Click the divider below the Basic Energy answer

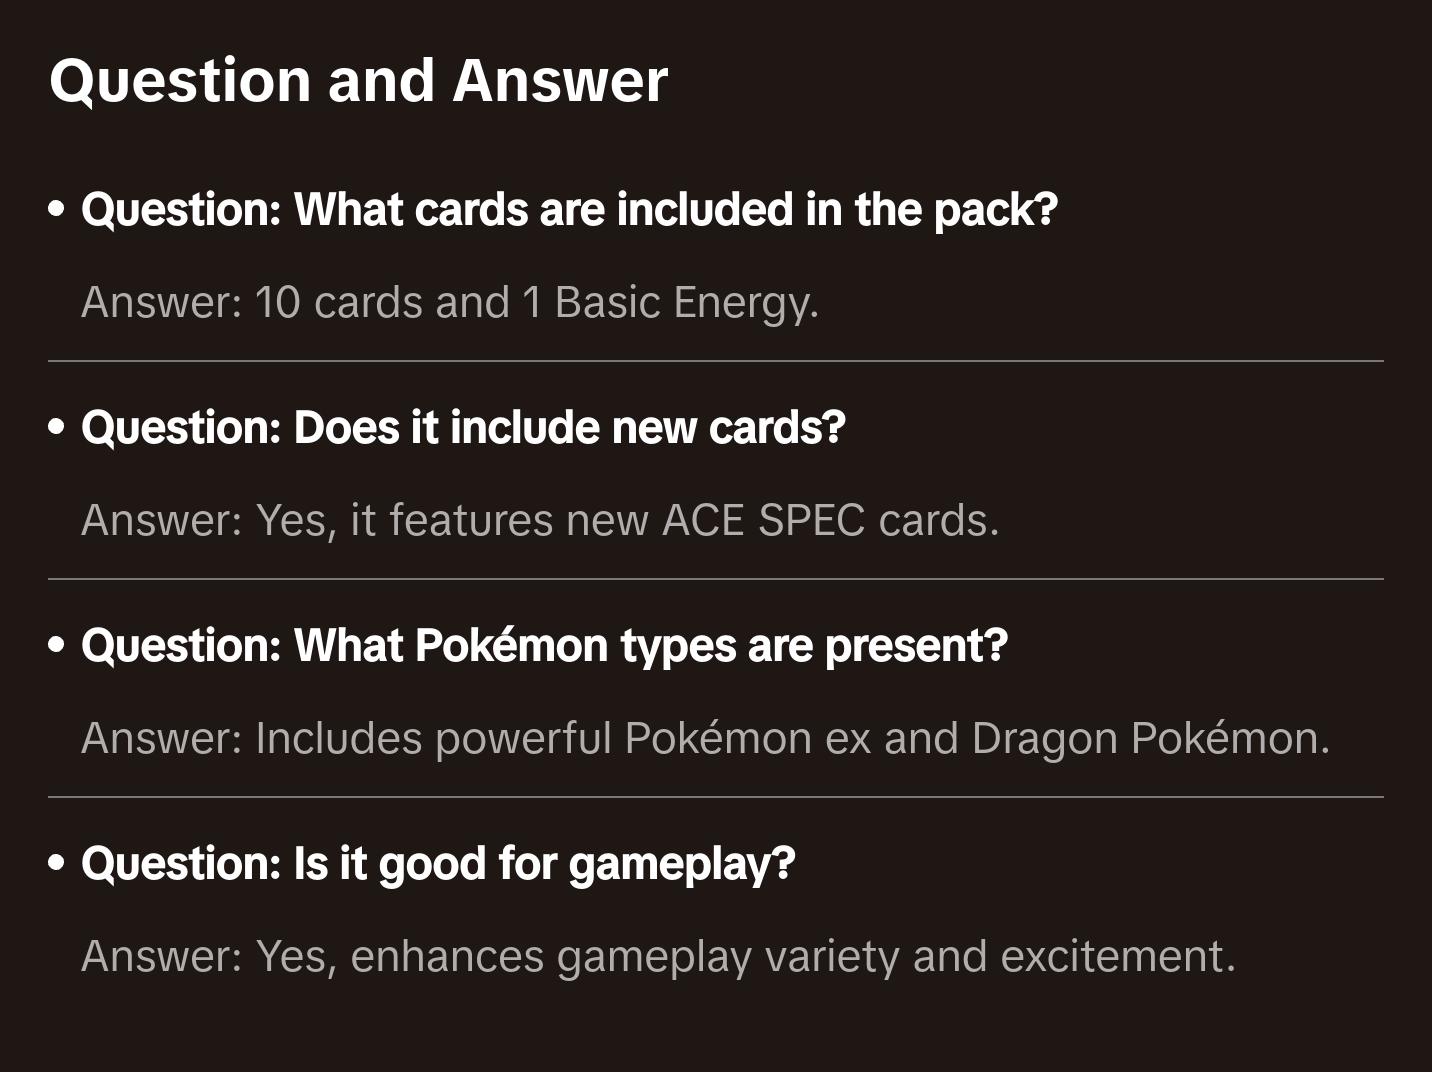(716, 361)
